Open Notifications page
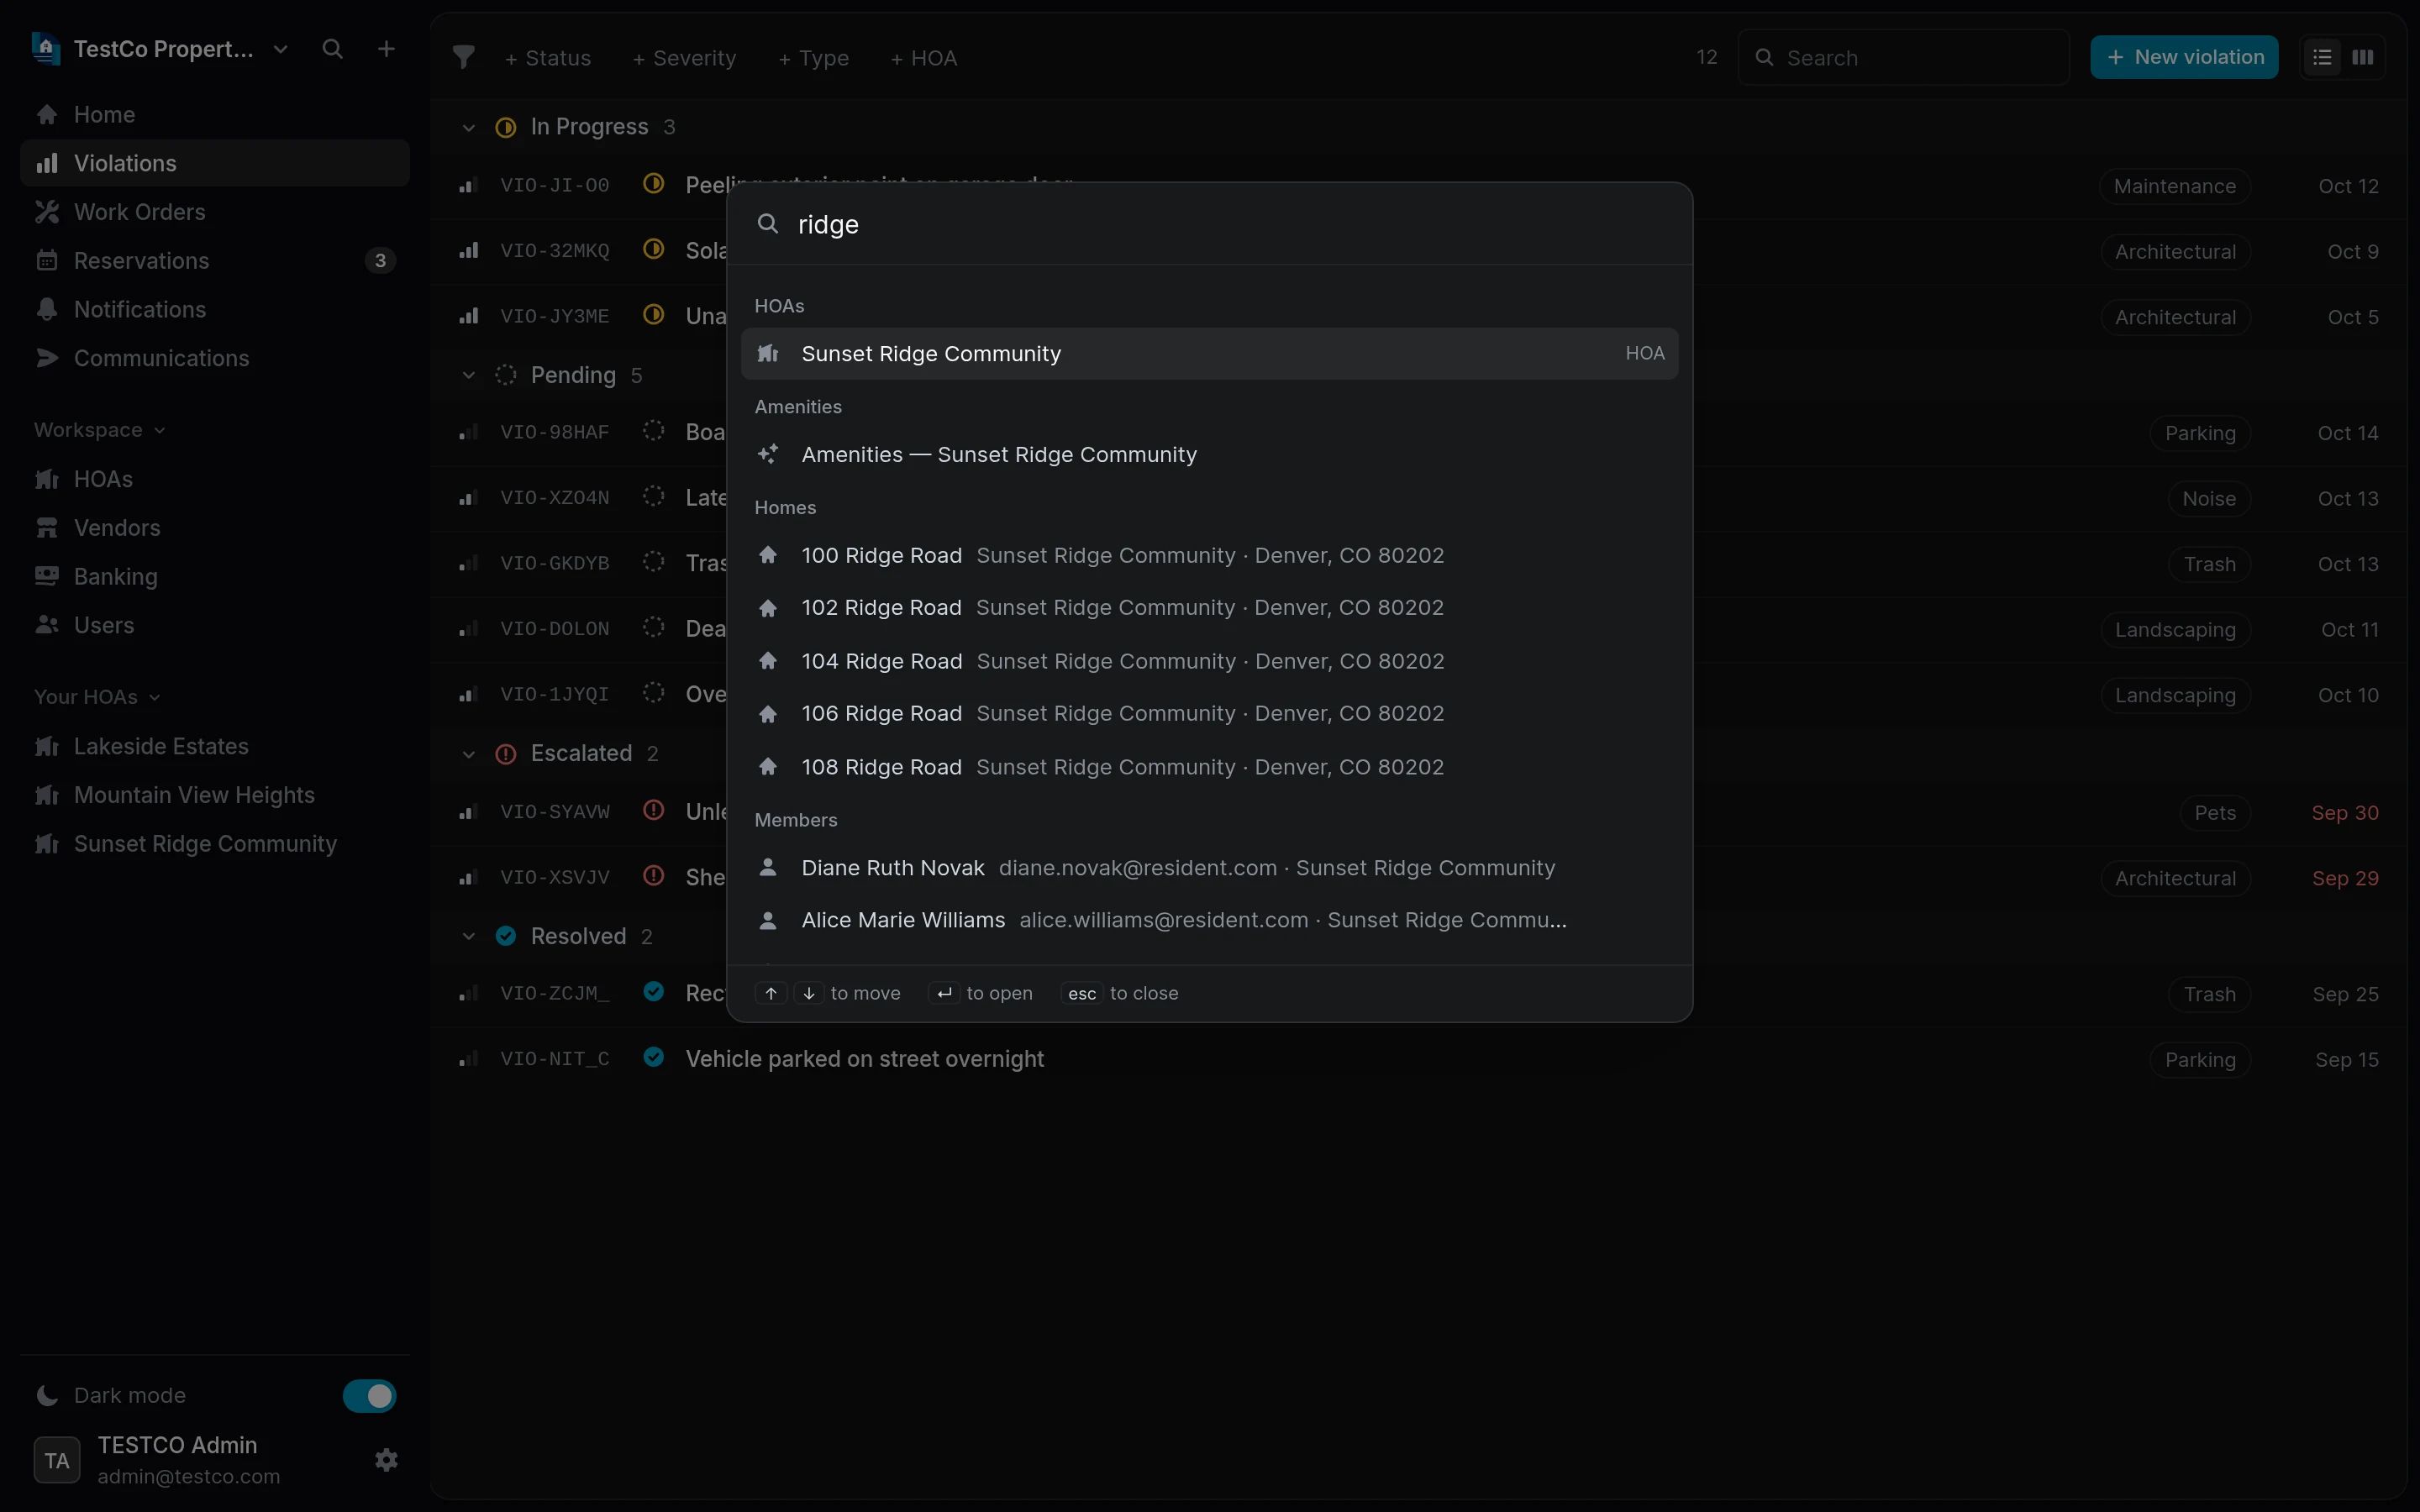The image size is (2420, 1512). [215, 309]
